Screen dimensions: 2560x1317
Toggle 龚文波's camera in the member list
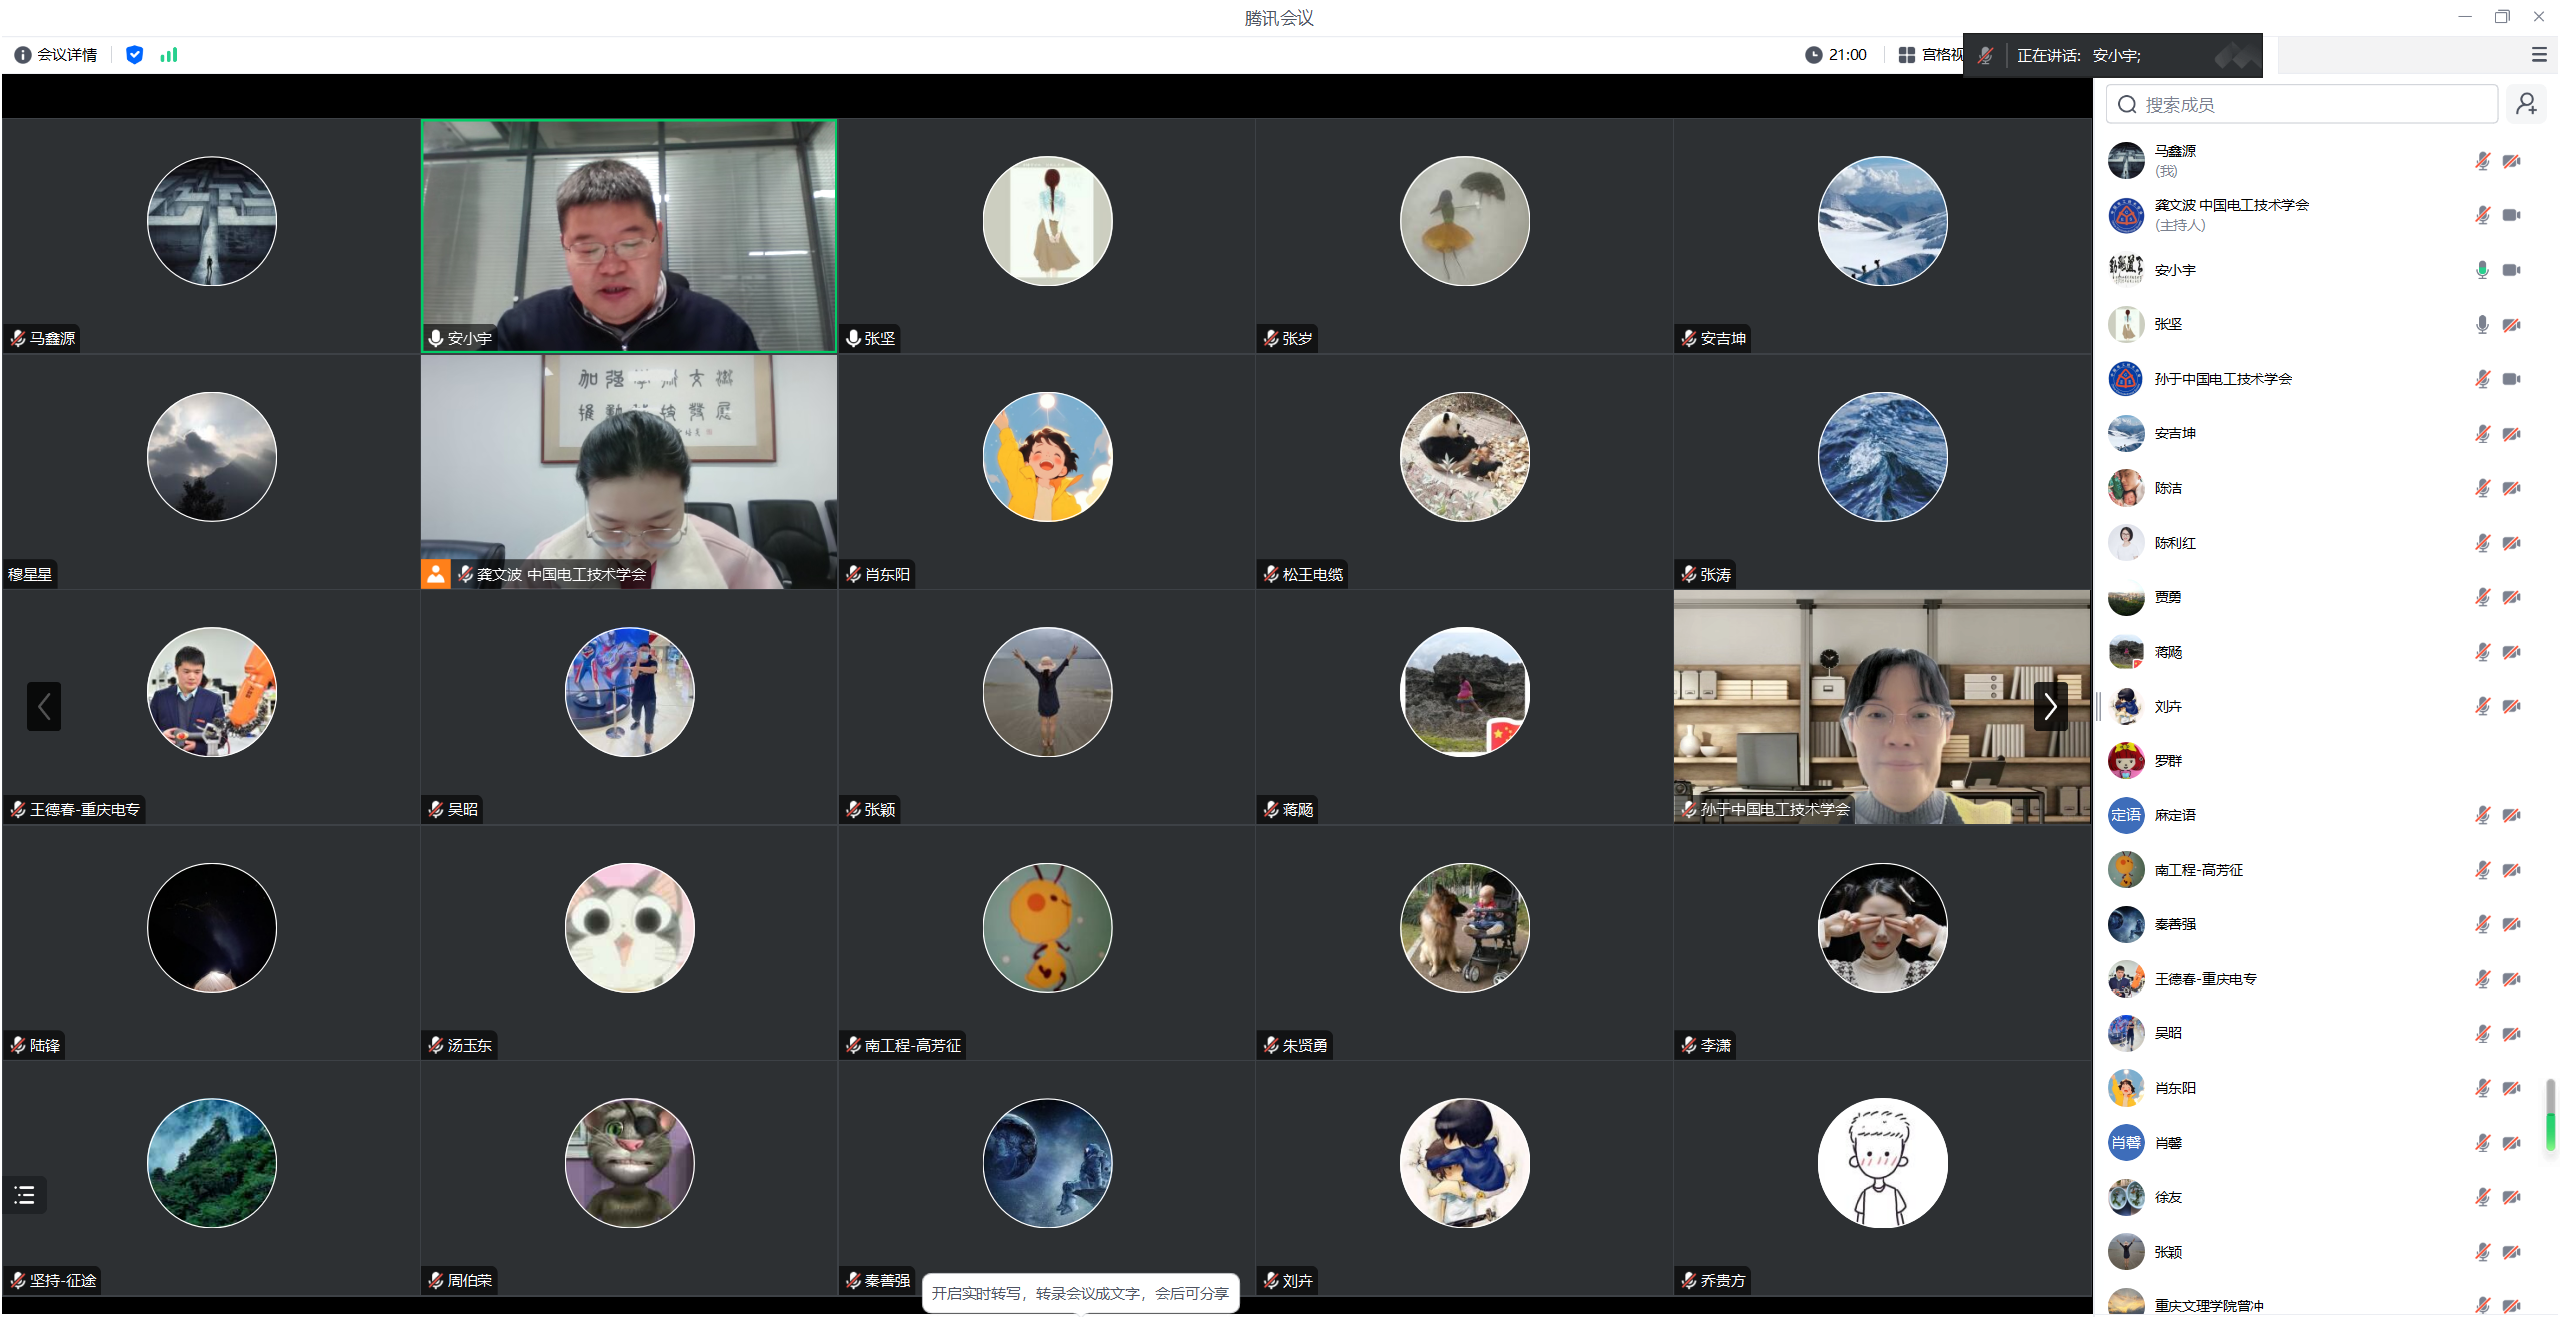pos(2513,214)
